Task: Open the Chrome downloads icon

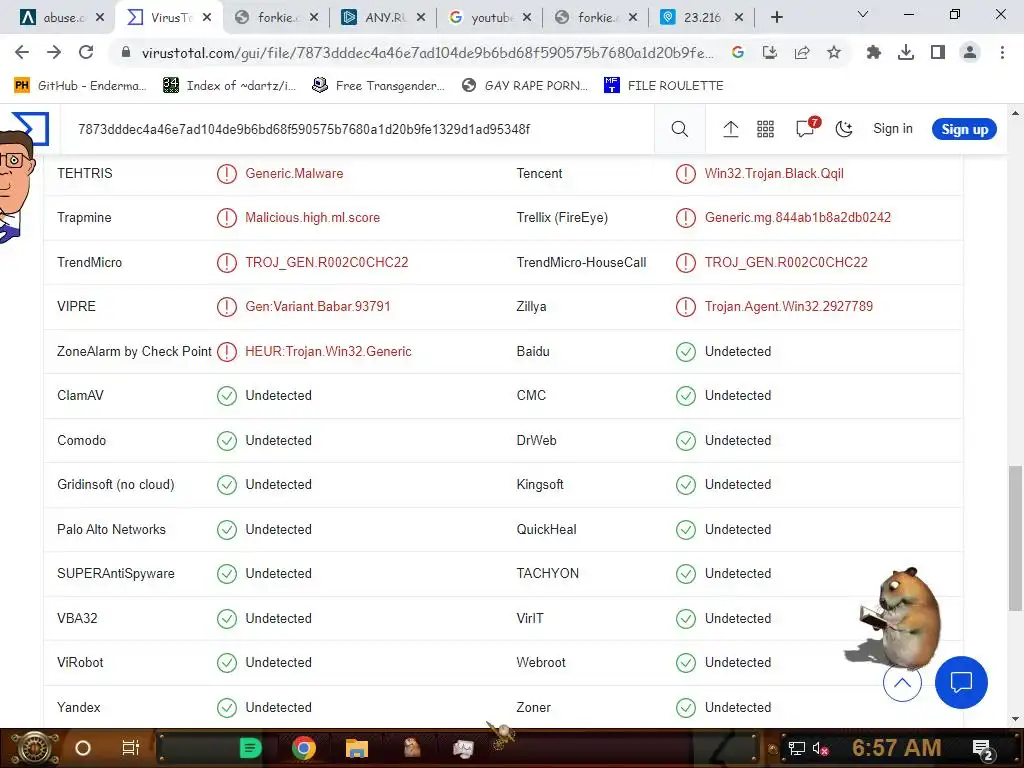Action: (x=906, y=52)
